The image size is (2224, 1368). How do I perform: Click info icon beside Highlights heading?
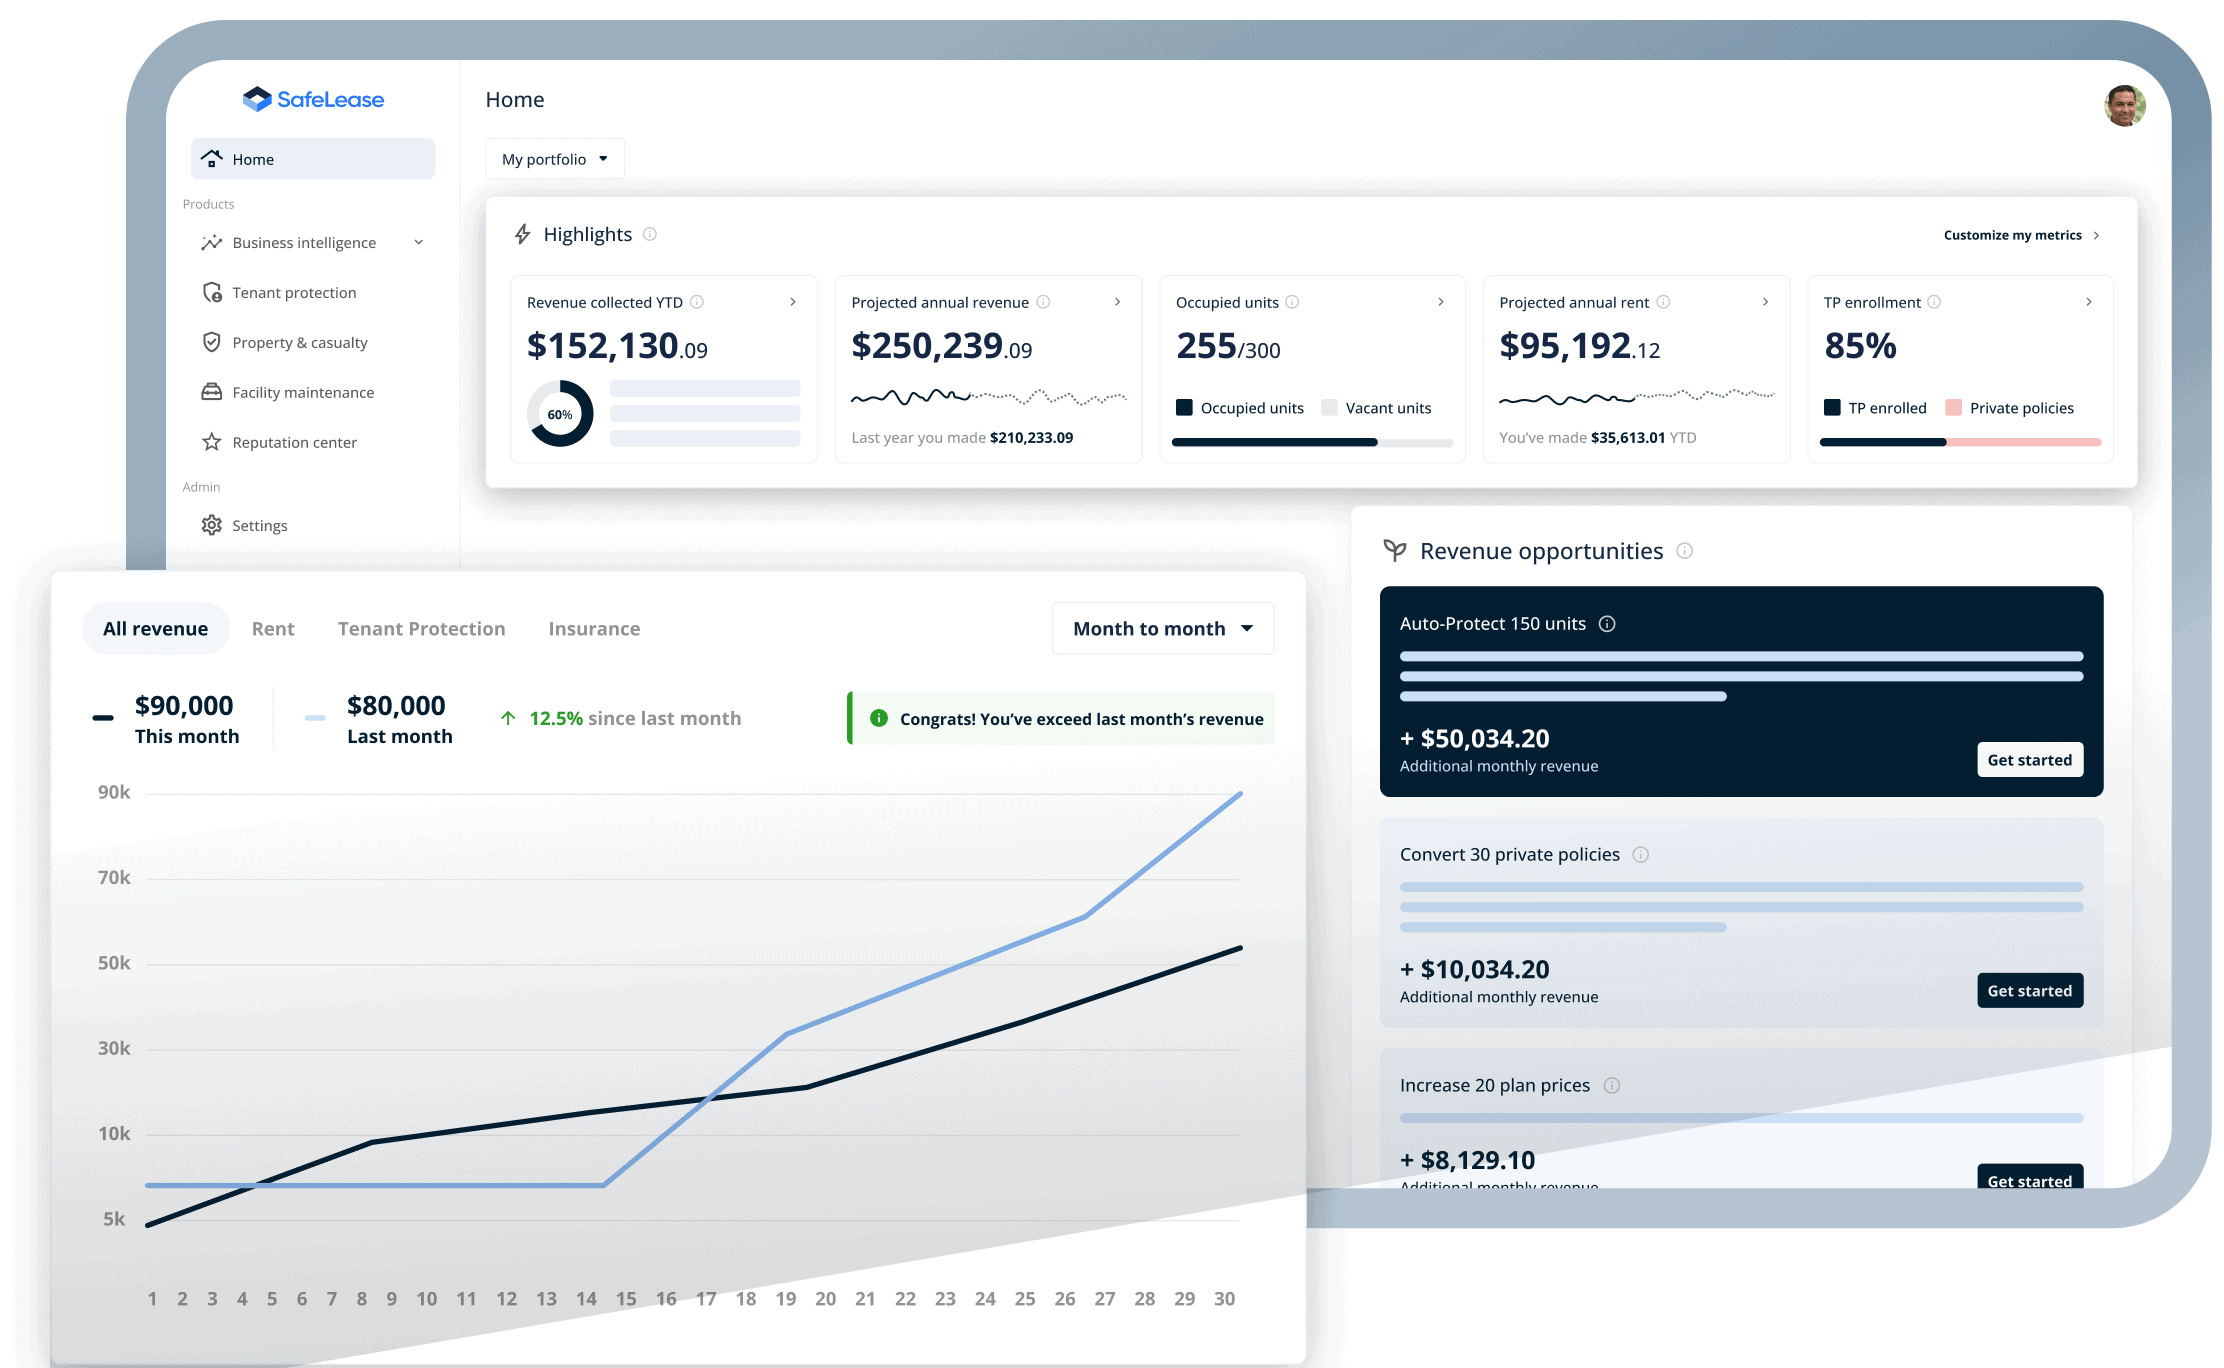650,234
